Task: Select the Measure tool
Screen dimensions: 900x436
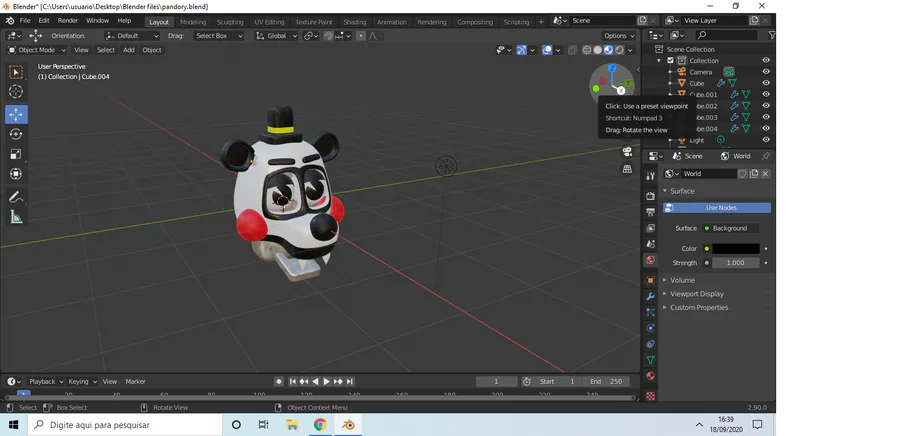Action: 16,217
